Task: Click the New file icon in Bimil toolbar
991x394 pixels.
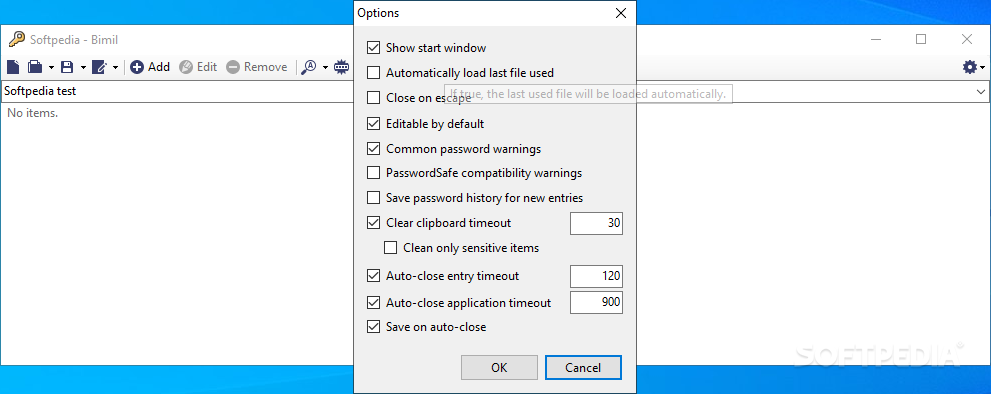Action: coord(13,66)
